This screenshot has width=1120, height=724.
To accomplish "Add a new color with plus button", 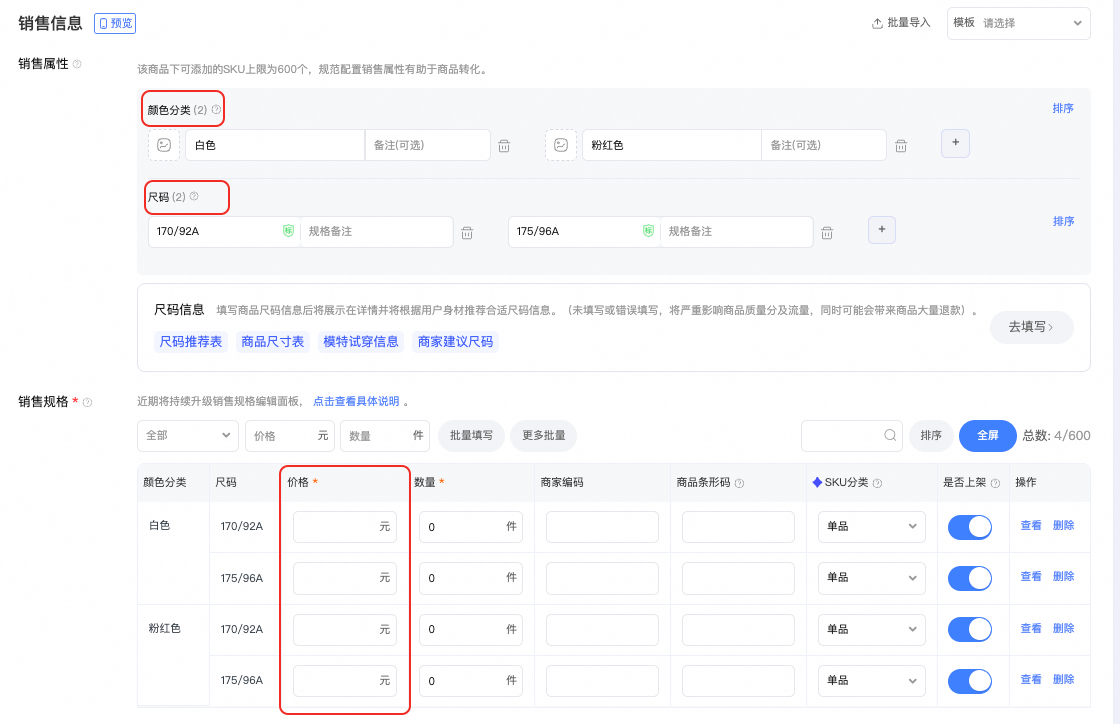I will coord(955,143).
